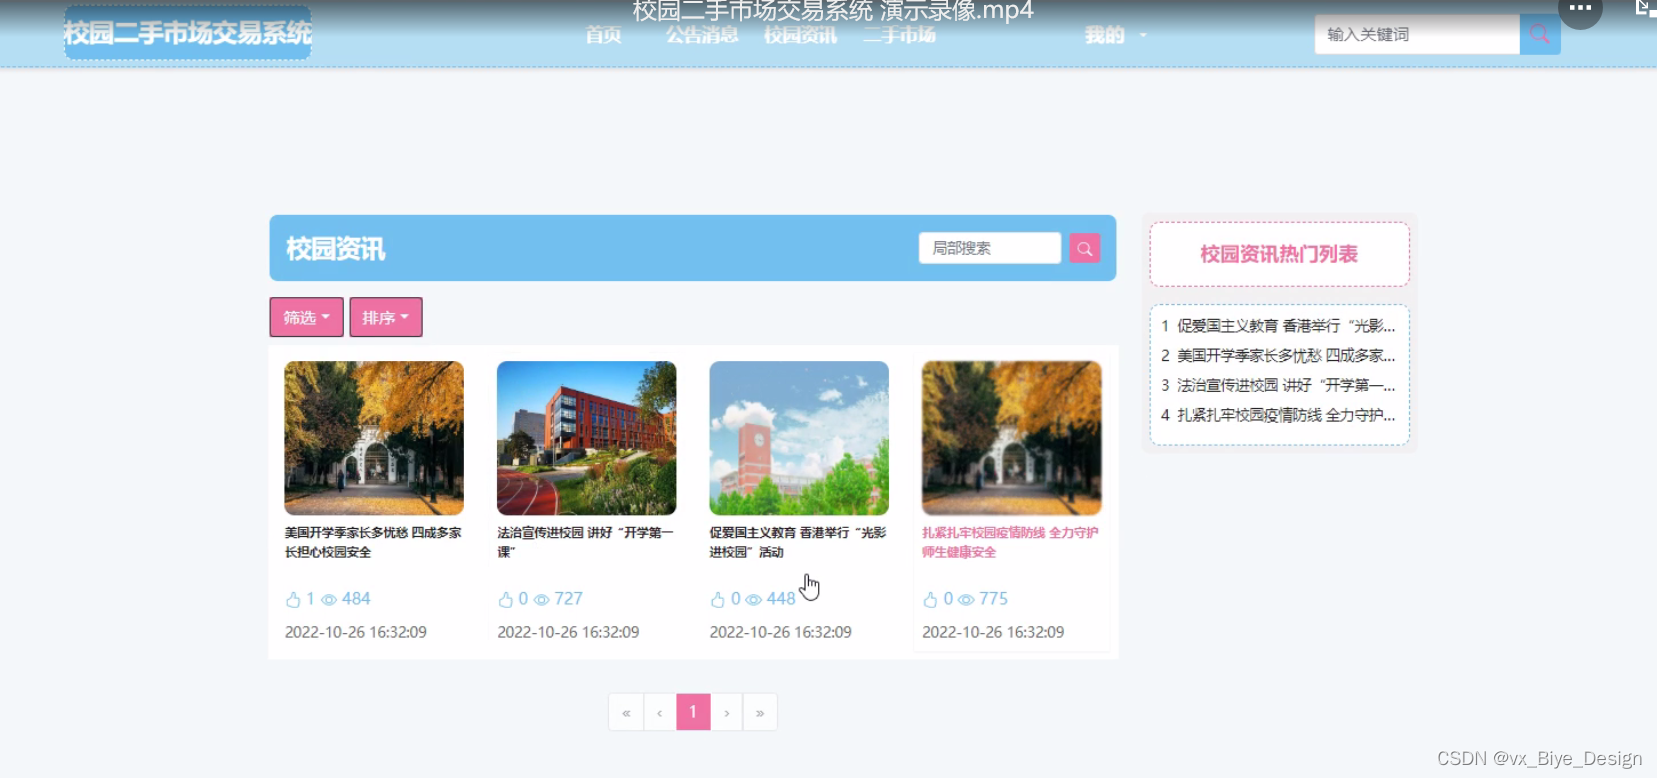The height and width of the screenshot is (778, 1657).
Task: Click the thumbnail of 扎紧扎牢校园疫情防线 article
Action: [1012, 438]
